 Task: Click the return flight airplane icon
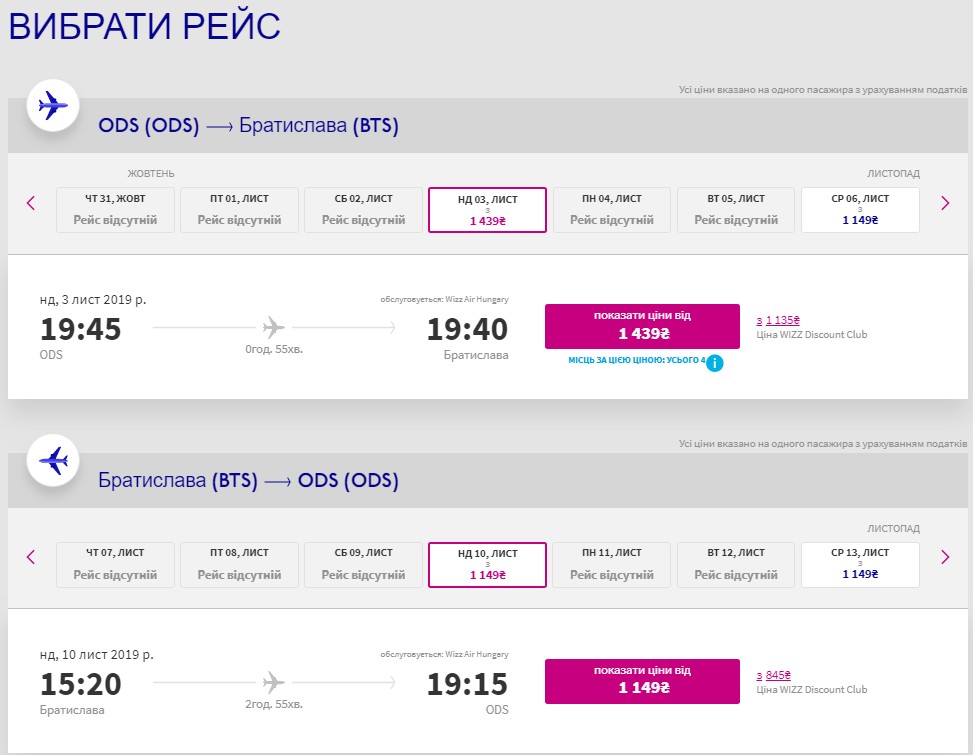[53, 460]
